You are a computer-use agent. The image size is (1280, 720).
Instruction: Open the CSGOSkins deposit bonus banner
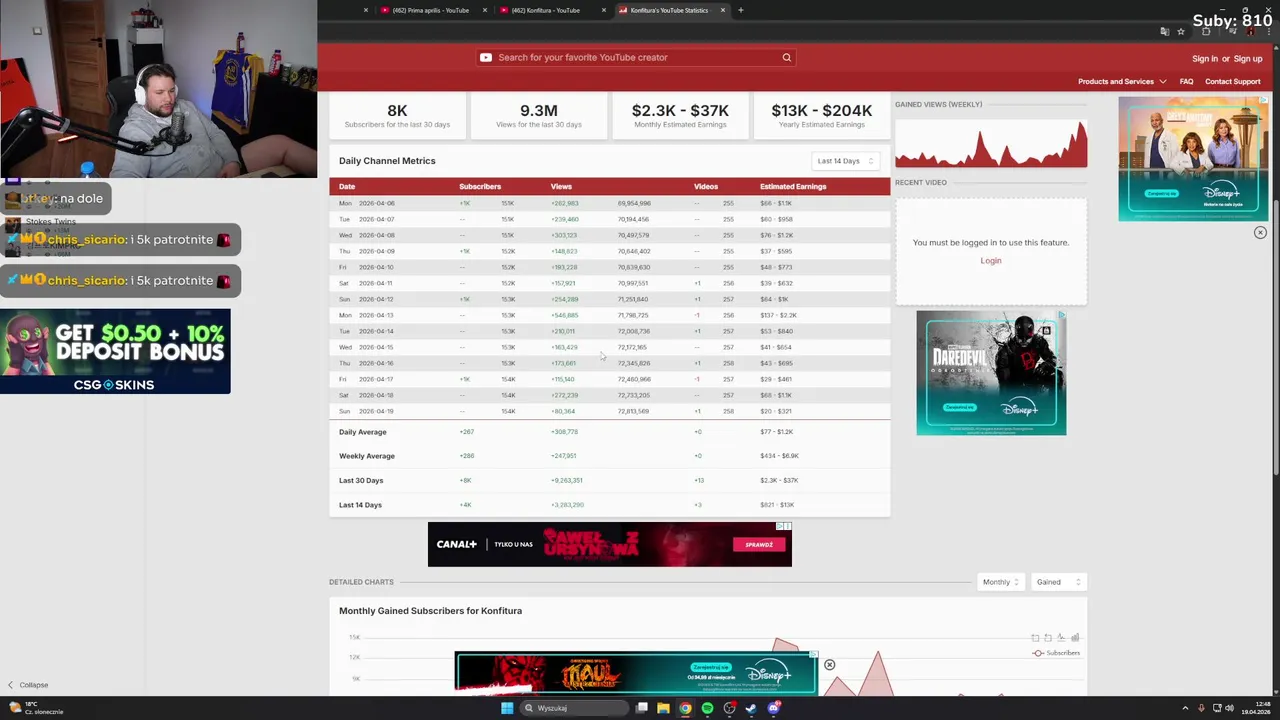[x=115, y=351]
